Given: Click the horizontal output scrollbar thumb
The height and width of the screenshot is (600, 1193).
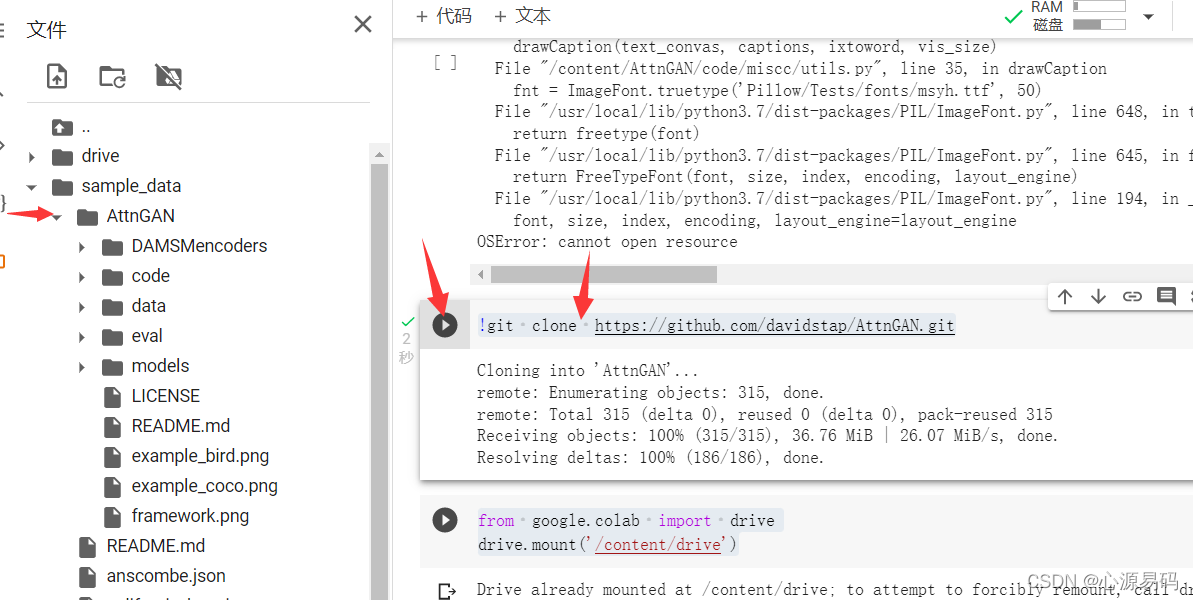Looking at the screenshot, I should coord(603,274).
